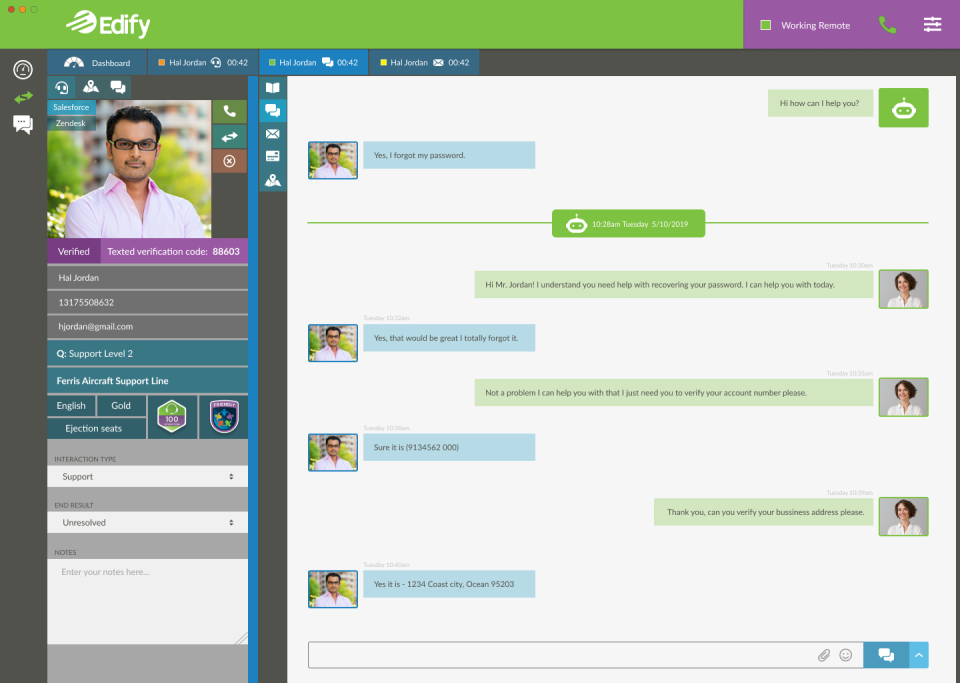Screen dimensions: 960x683
Task: Open the Interaction Type Support dropdown
Action: pyautogui.click(x=148, y=477)
